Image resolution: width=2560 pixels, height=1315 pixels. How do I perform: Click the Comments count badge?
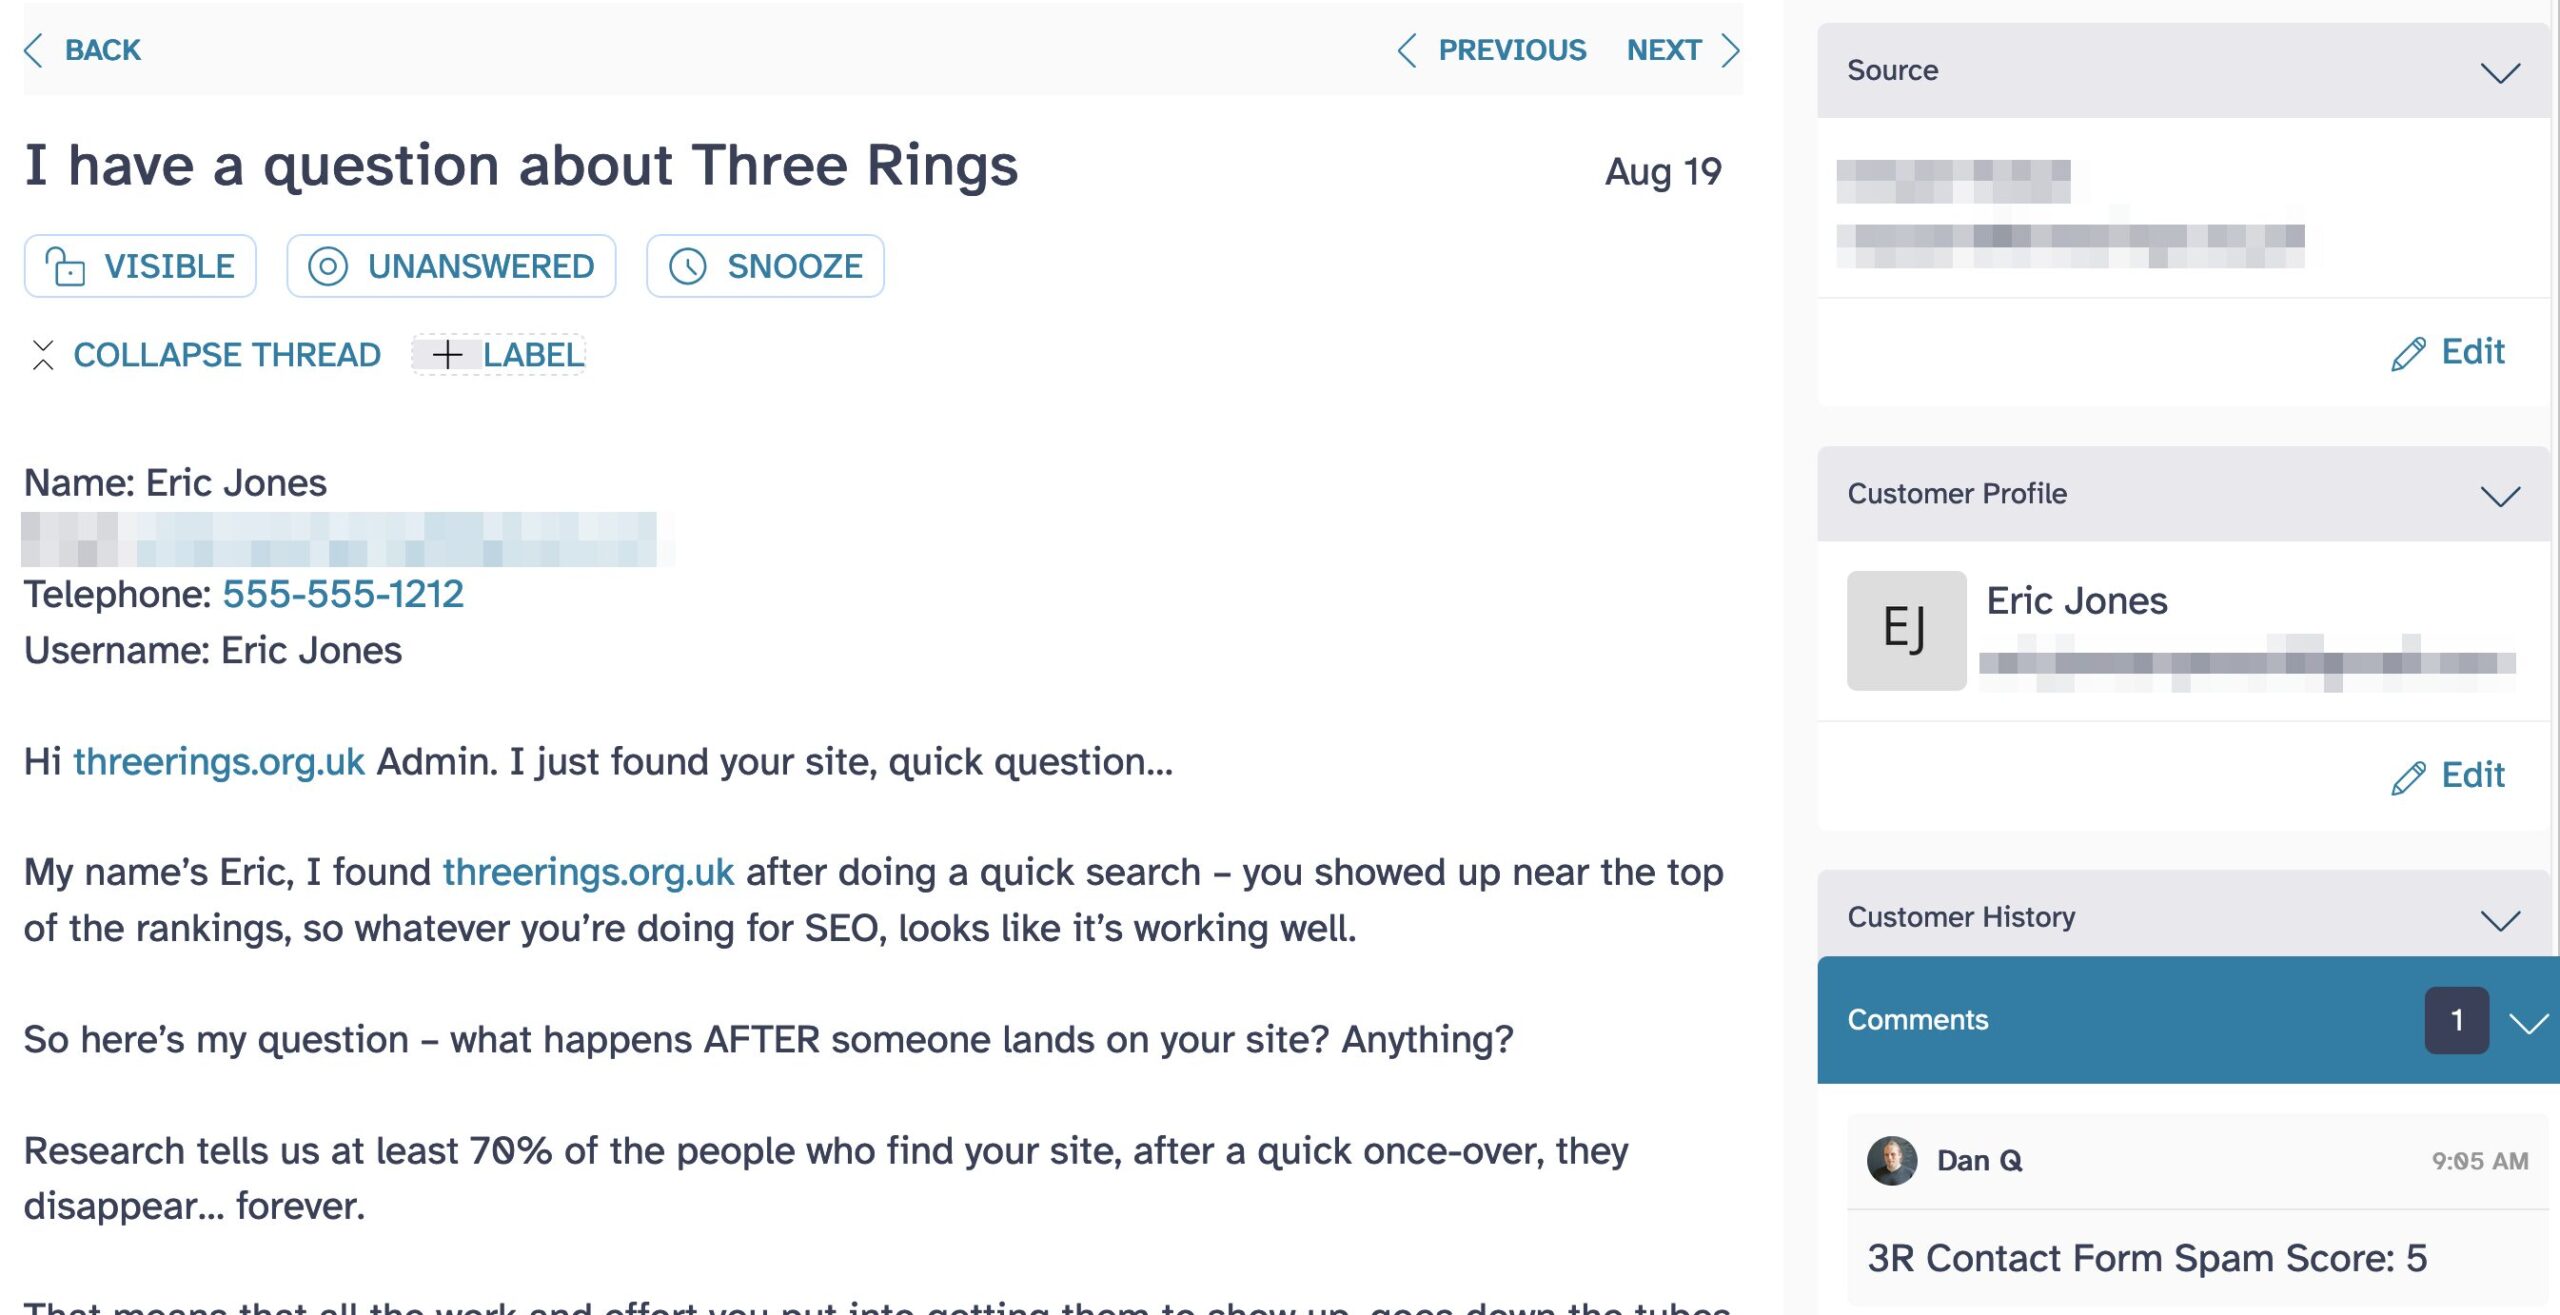(2456, 1020)
